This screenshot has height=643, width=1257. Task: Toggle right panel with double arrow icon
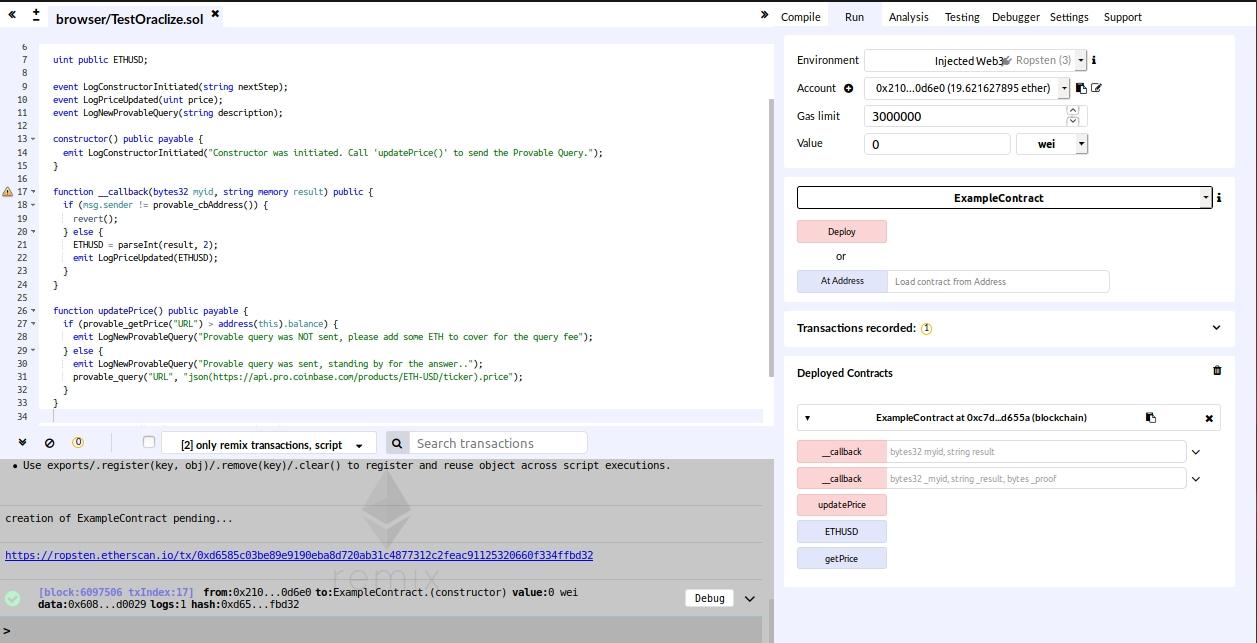(x=764, y=15)
